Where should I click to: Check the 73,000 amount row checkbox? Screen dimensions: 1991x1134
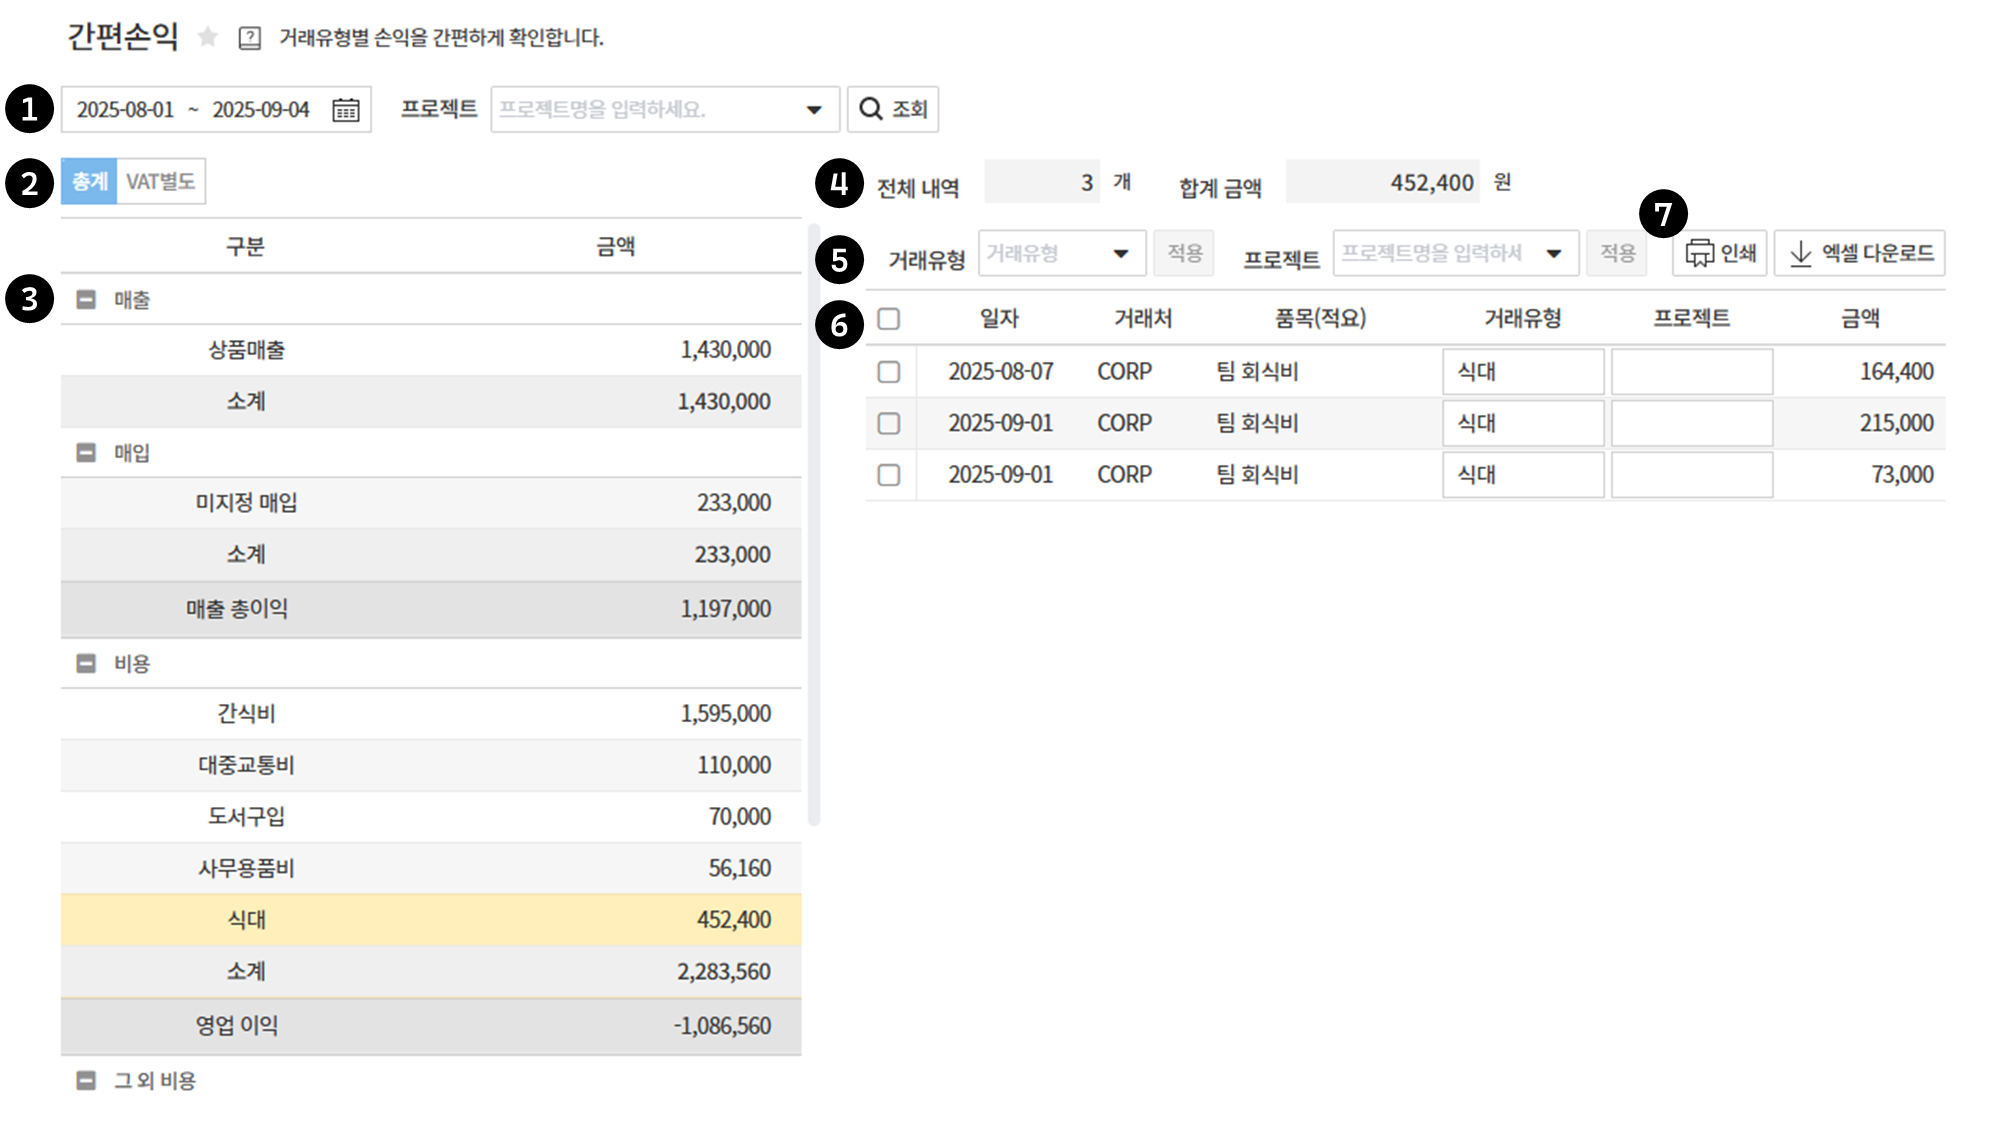coord(888,474)
